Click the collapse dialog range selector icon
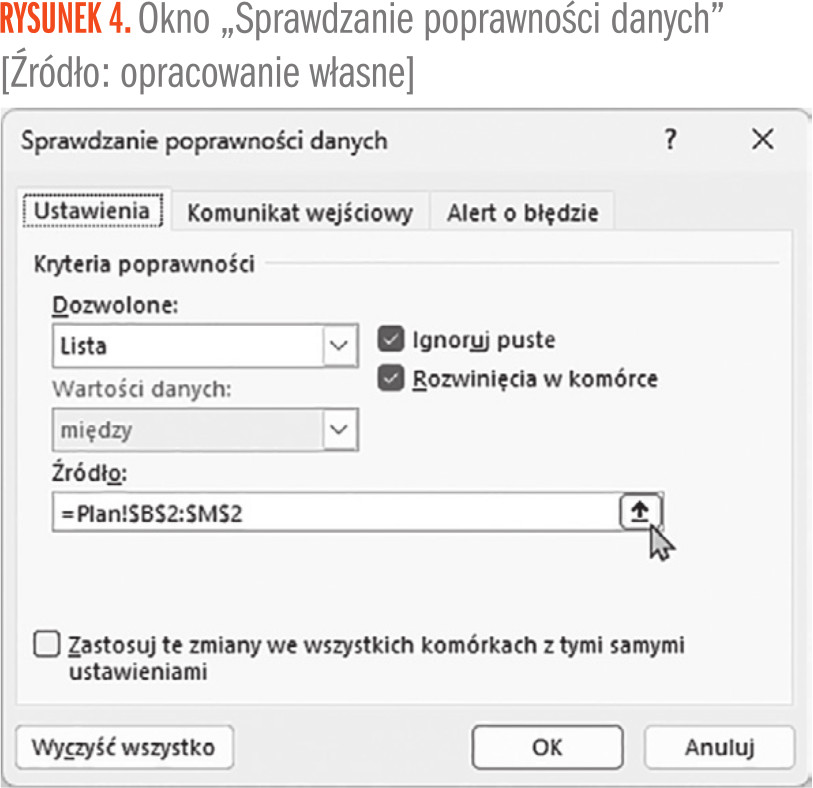 [641, 512]
